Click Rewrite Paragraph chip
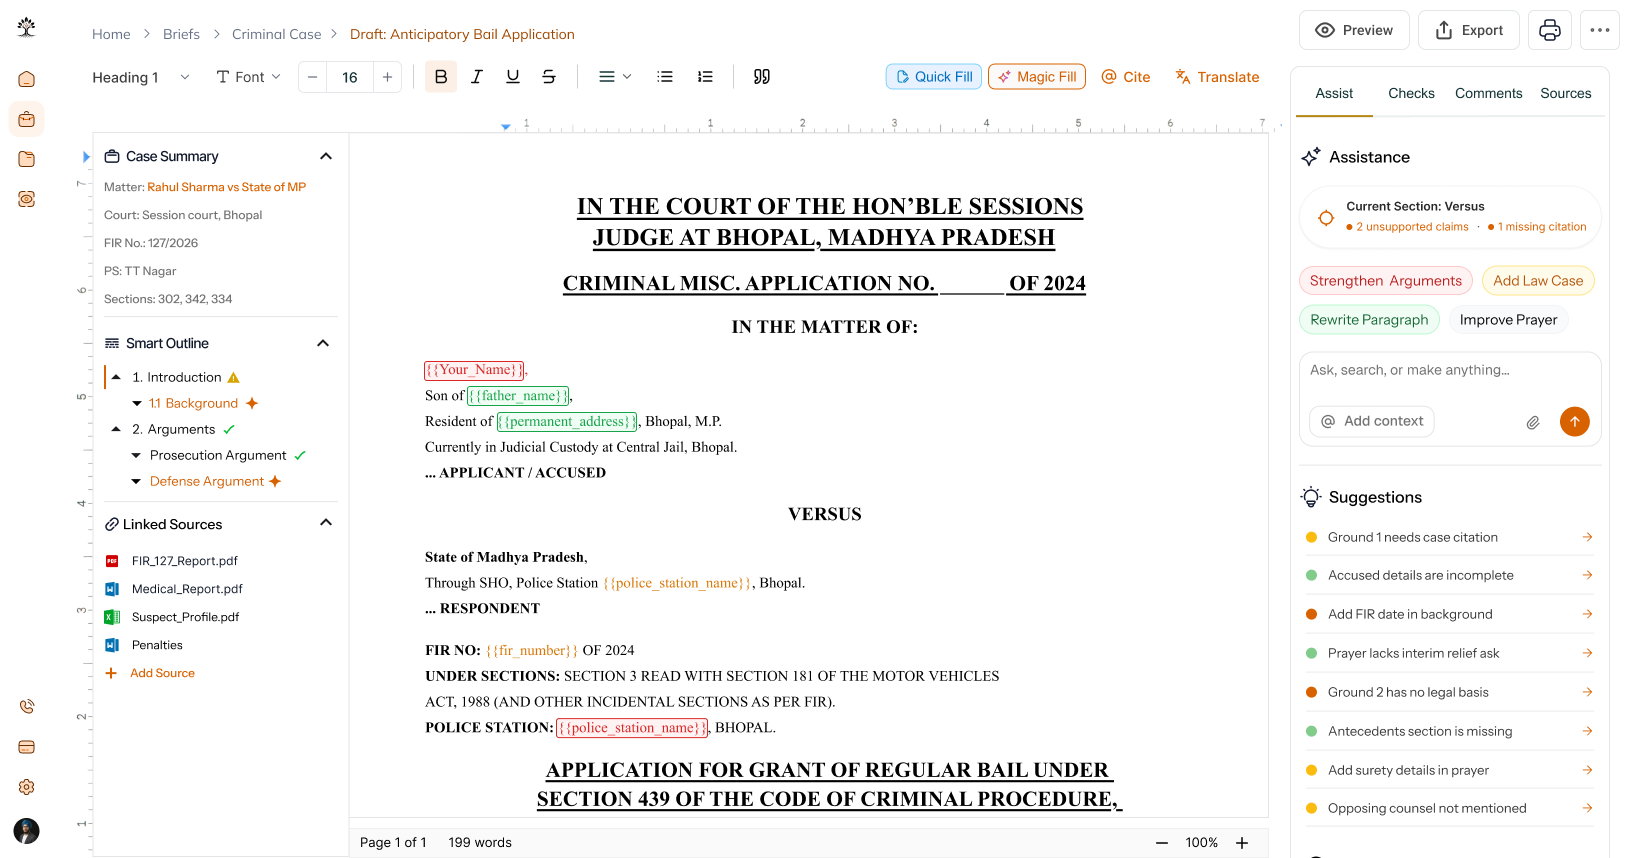The image size is (1632, 858). (1369, 320)
